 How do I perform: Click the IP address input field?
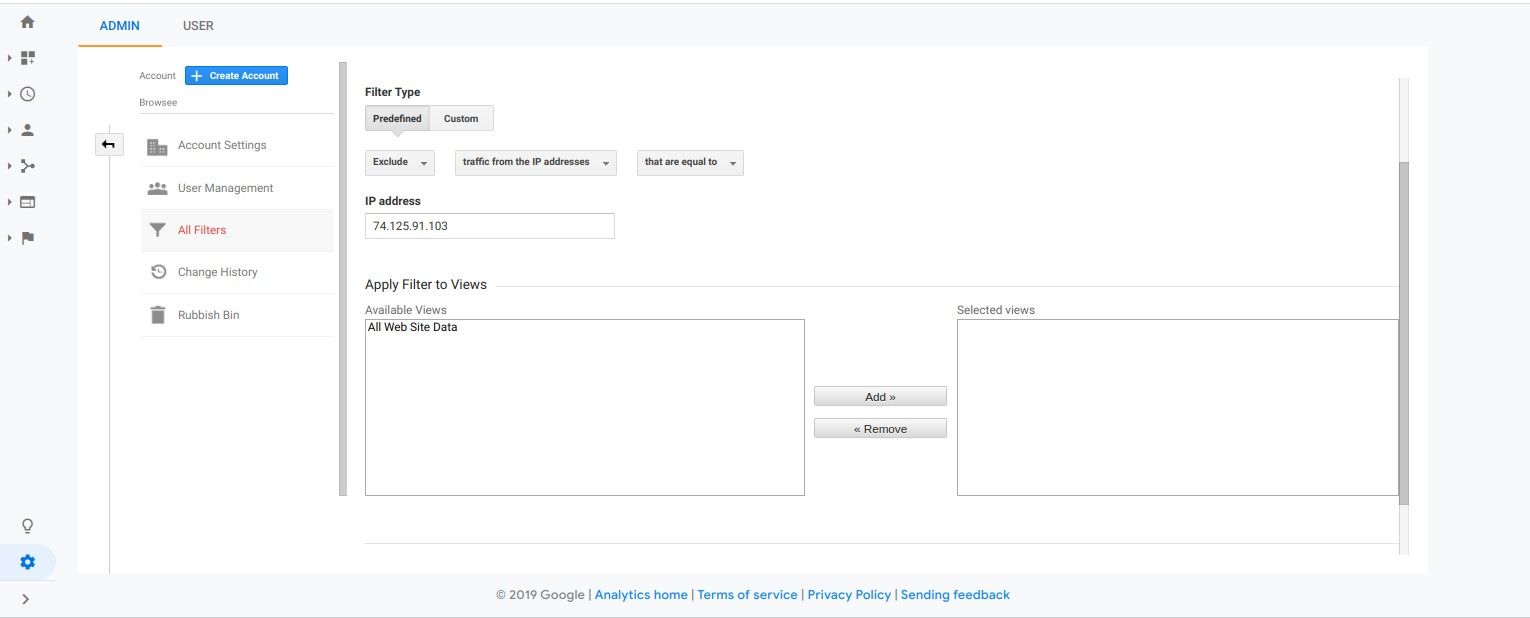pyautogui.click(x=490, y=226)
